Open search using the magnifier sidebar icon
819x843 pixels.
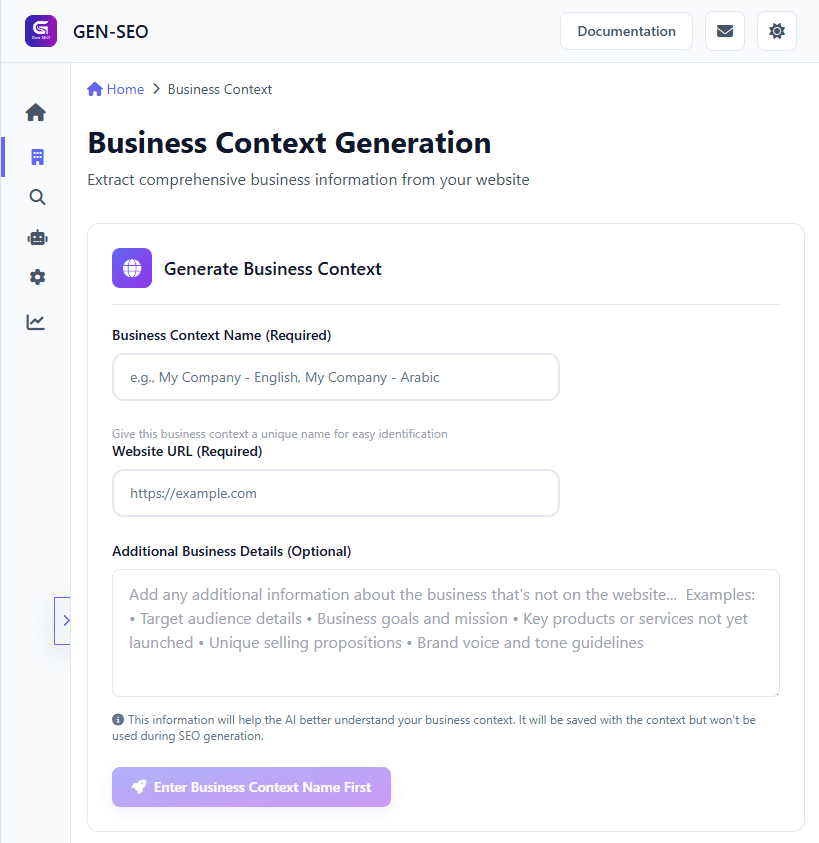tap(36, 197)
